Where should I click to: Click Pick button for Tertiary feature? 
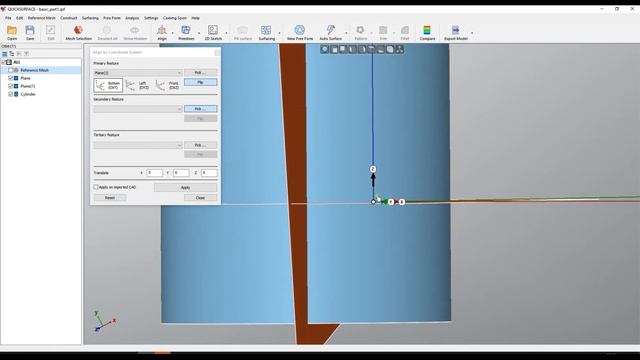(x=200, y=145)
